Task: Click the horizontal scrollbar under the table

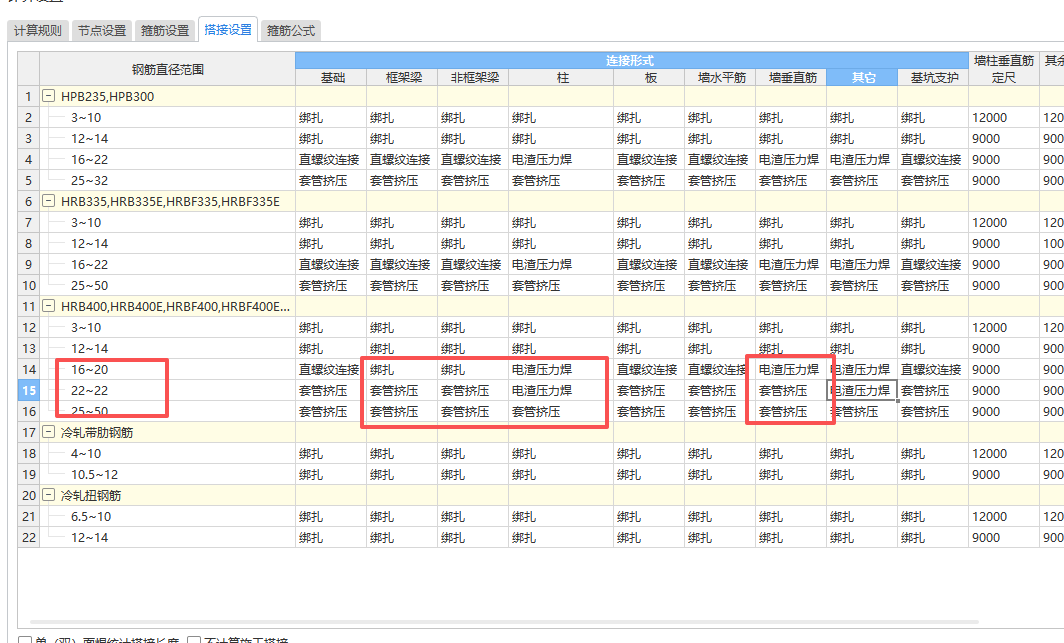Action: [x=504, y=621]
